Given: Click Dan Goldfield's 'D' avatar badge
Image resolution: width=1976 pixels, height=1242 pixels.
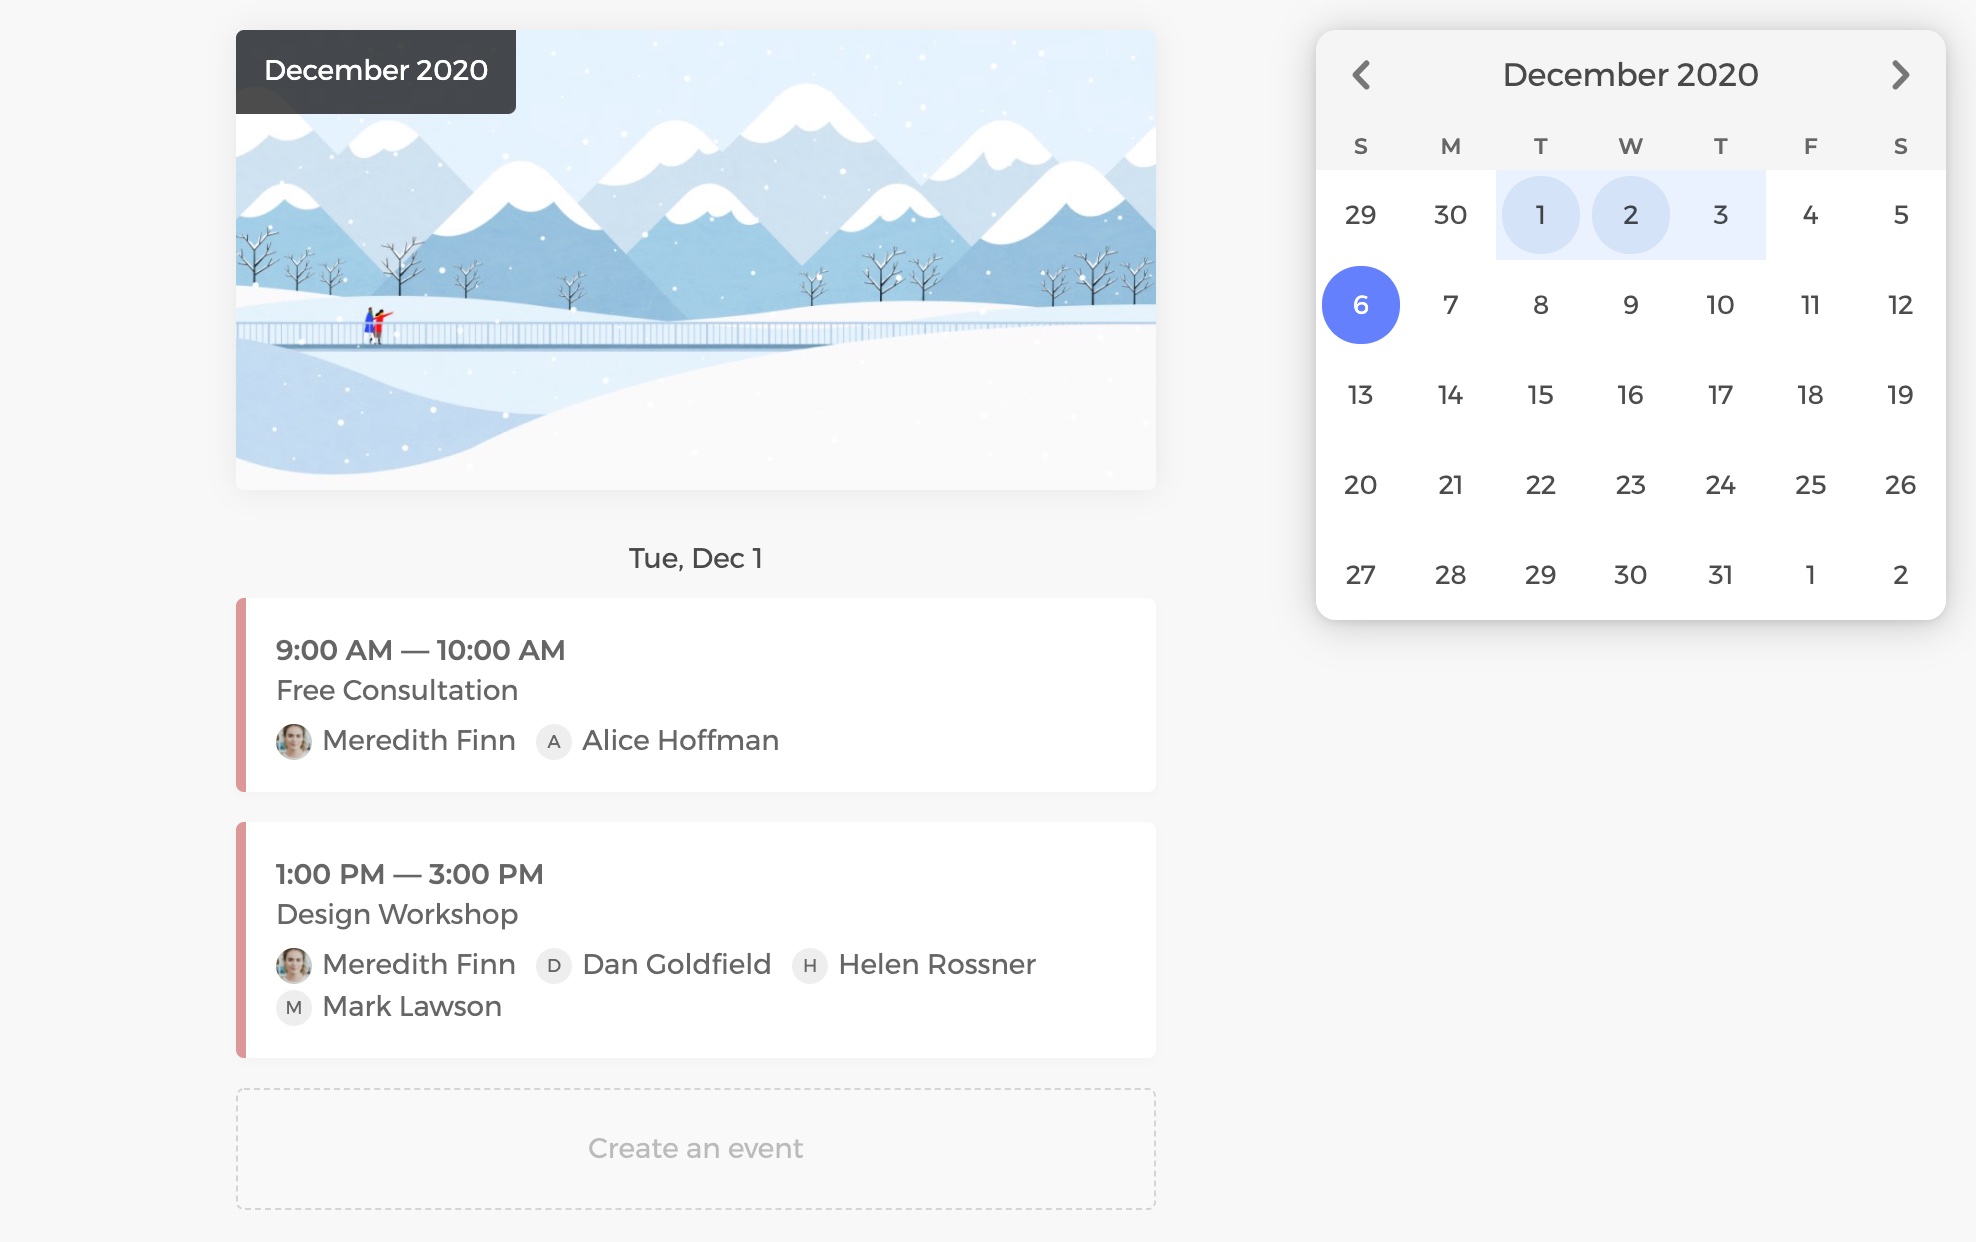Looking at the screenshot, I should pos(553,966).
